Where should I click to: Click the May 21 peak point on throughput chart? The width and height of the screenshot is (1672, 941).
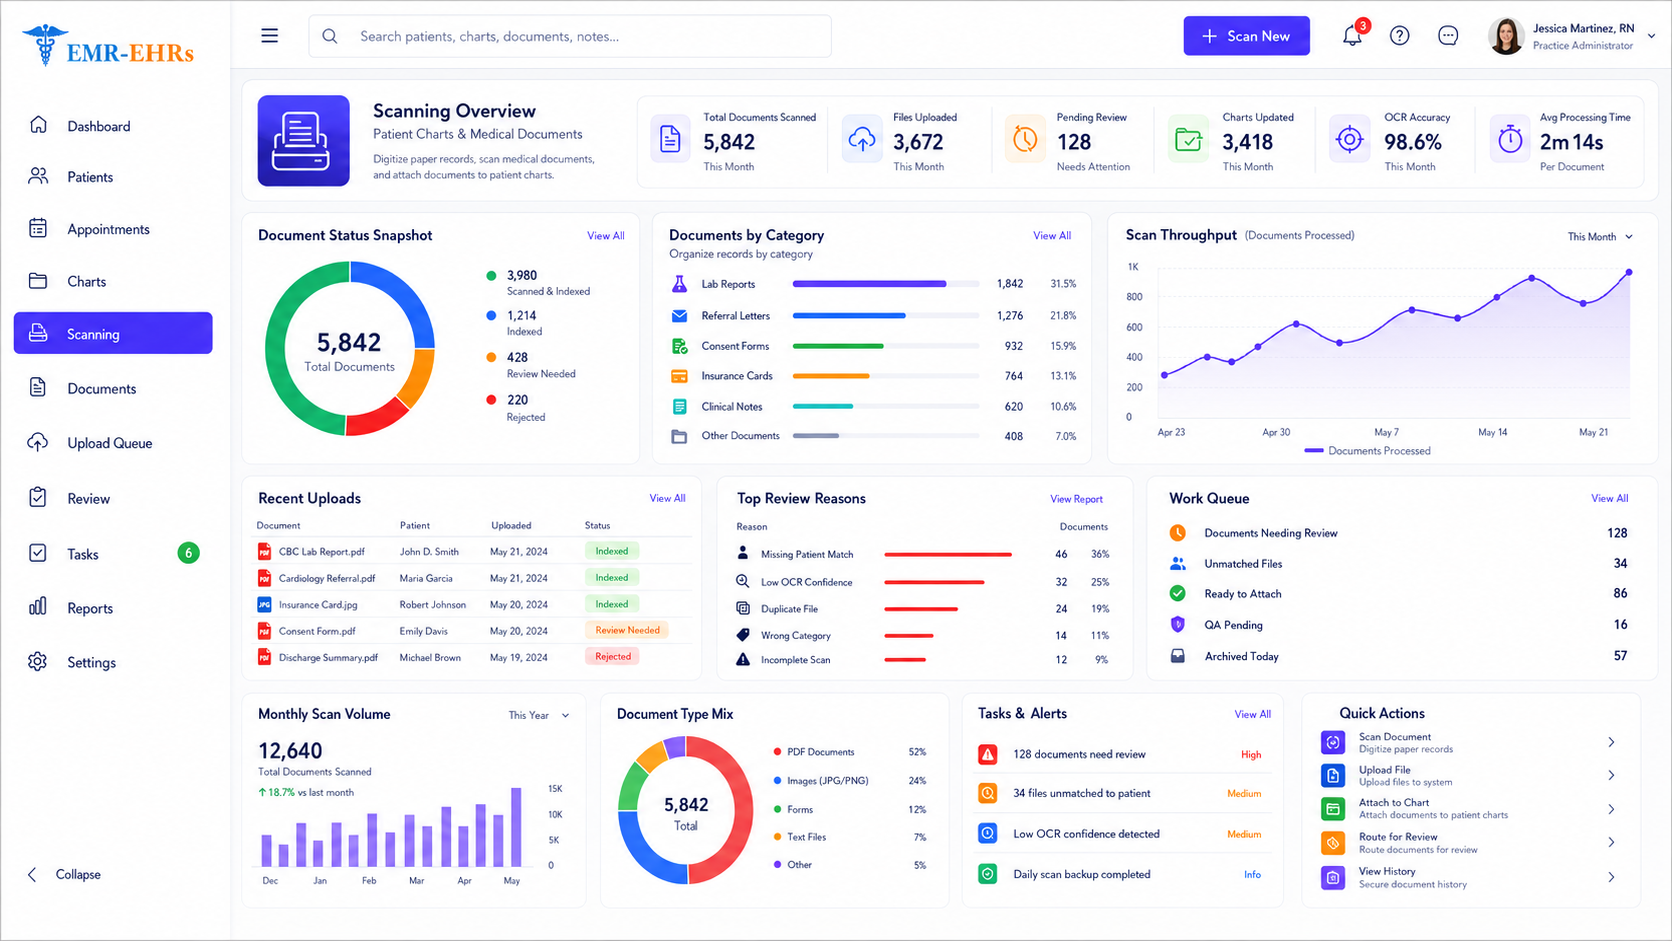[x=1629, y=272]
